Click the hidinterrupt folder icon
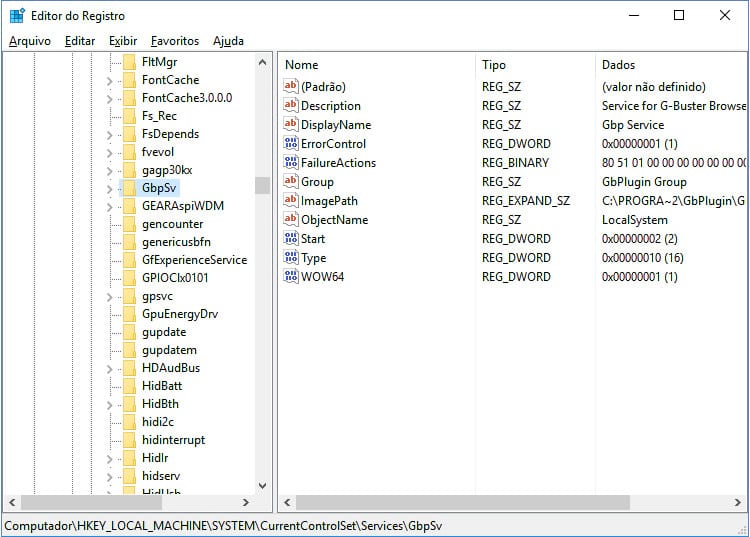The image size is (750, 537). (x=130, y=440)
